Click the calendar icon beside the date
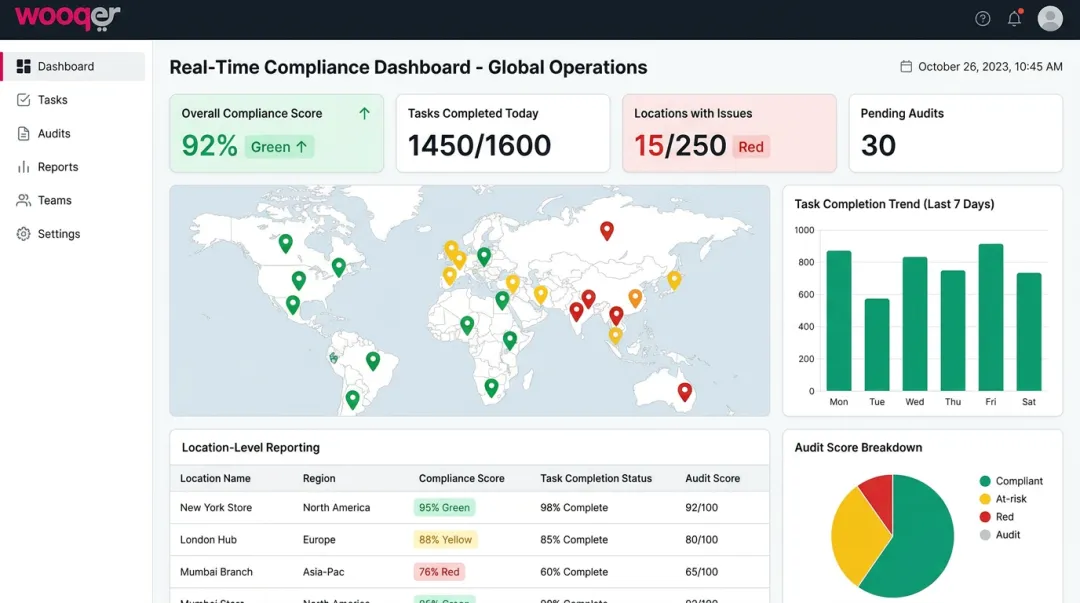The image size is (1080, 603). (x=906, y=66)
